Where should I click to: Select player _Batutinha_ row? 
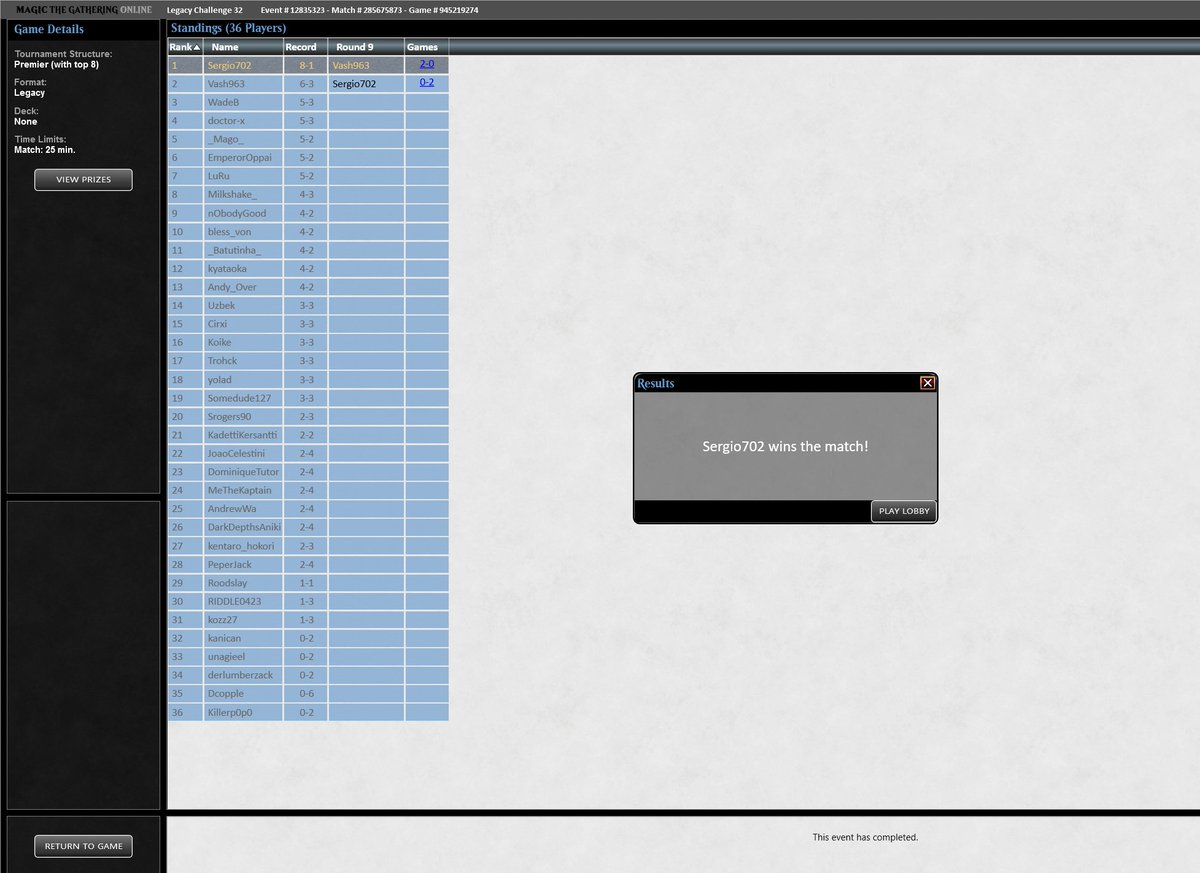tap(308, 250)
